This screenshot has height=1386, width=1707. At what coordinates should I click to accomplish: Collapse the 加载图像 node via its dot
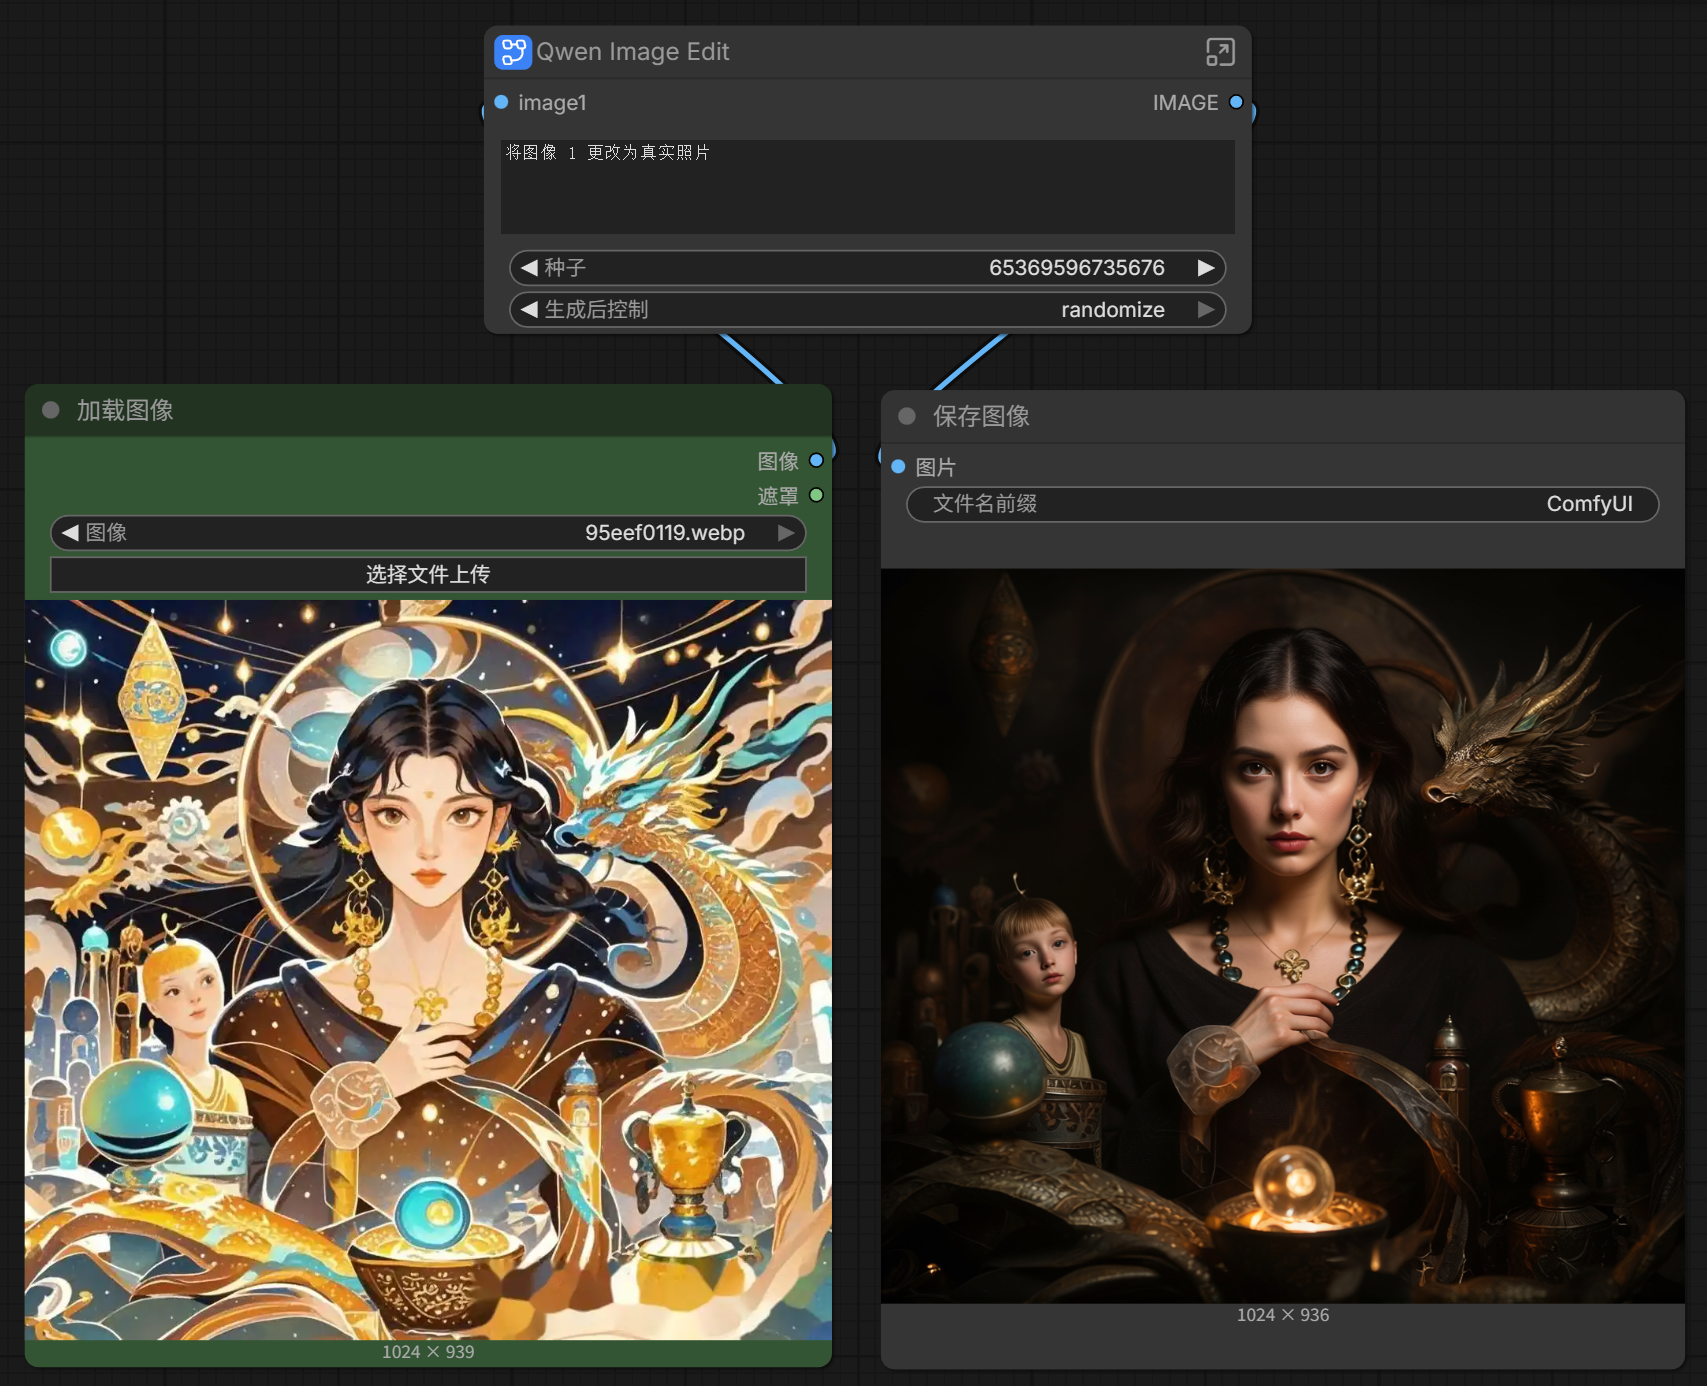pos(51,410)
